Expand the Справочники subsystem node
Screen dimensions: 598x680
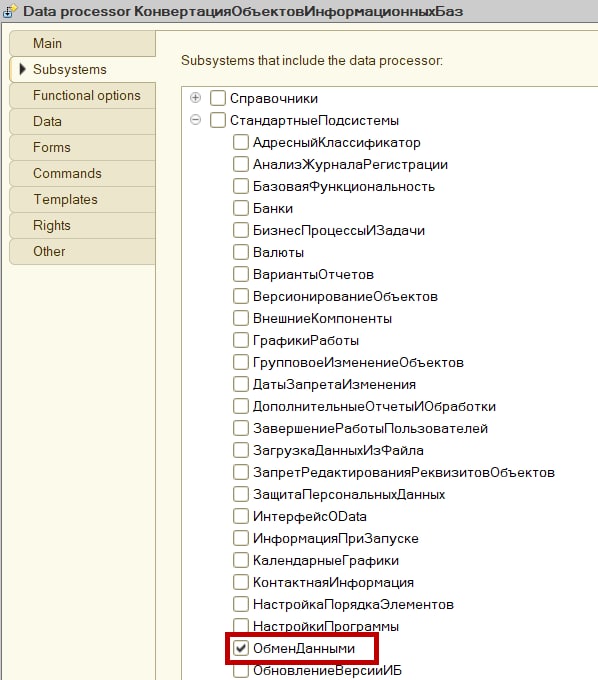(196, 98)
